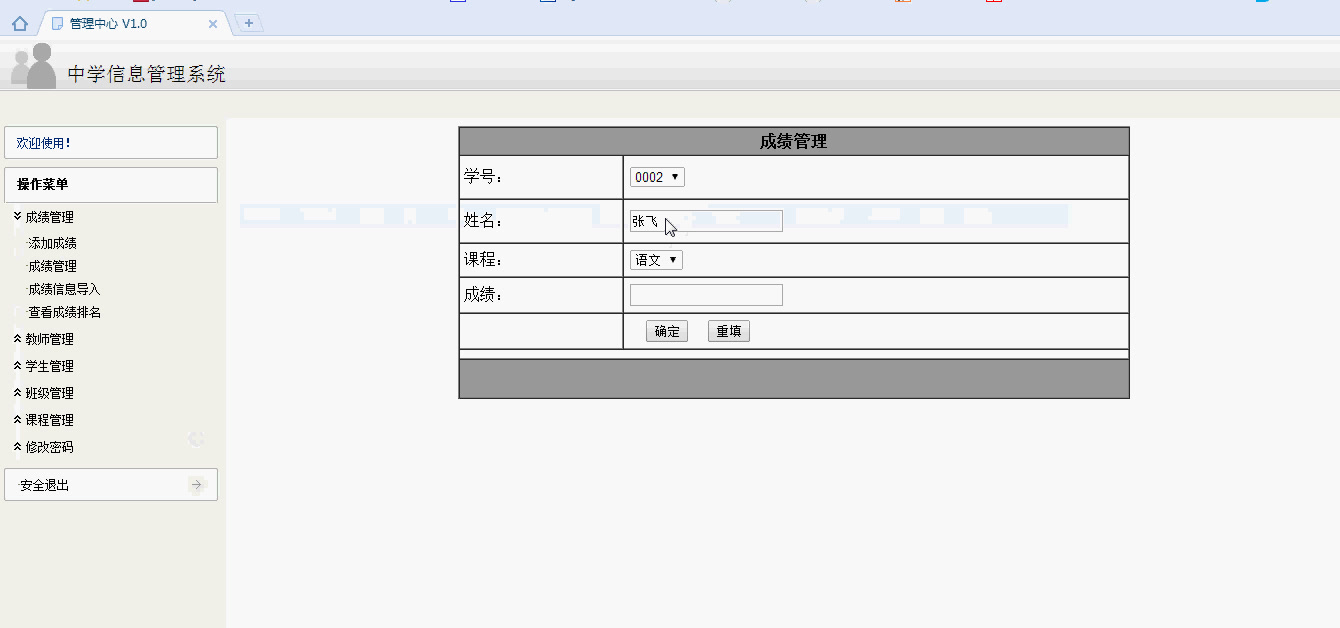Click the 重填 button
The width and height of the screenshot is (1340, 628).
tap(728, 330)
